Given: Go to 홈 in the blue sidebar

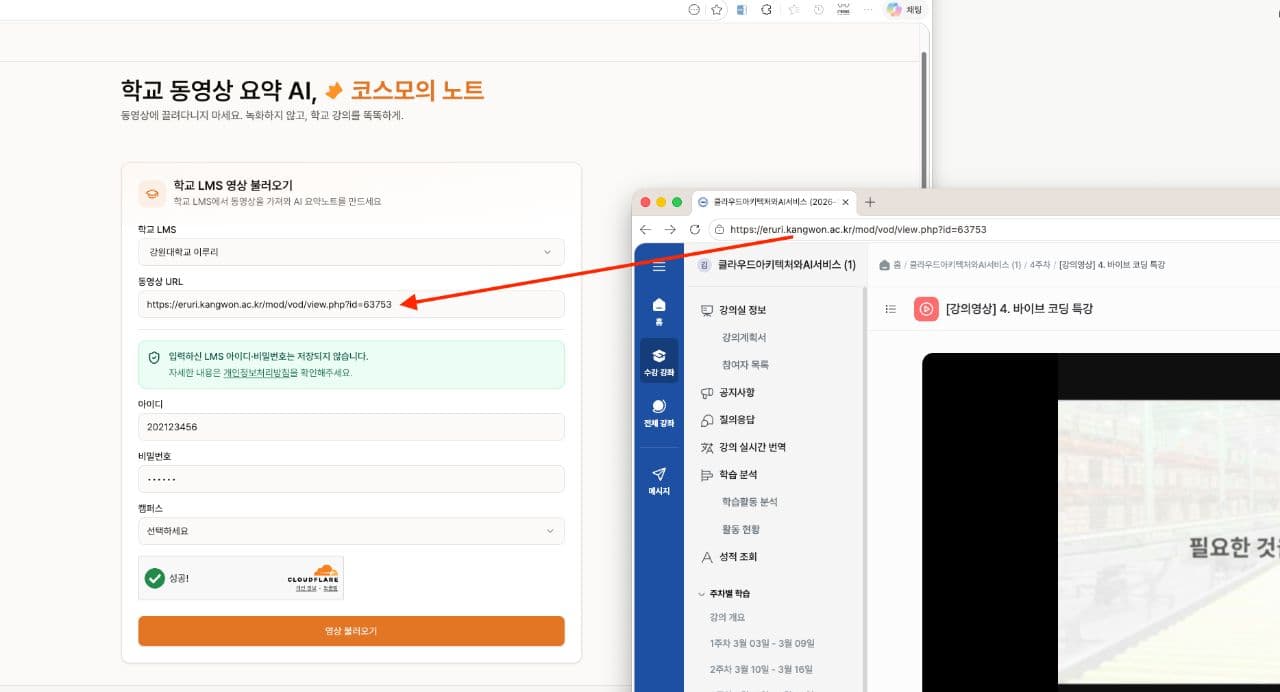Looking at the screenshot, I should tap(658, 311).
